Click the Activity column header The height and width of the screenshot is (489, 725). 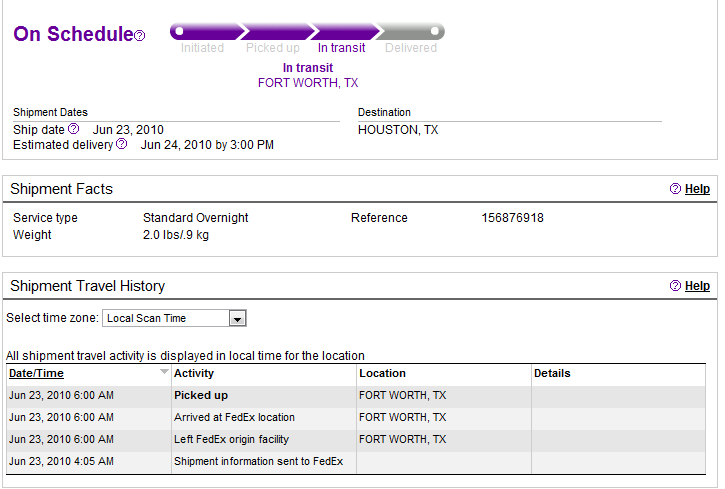(x=194, y=373)
